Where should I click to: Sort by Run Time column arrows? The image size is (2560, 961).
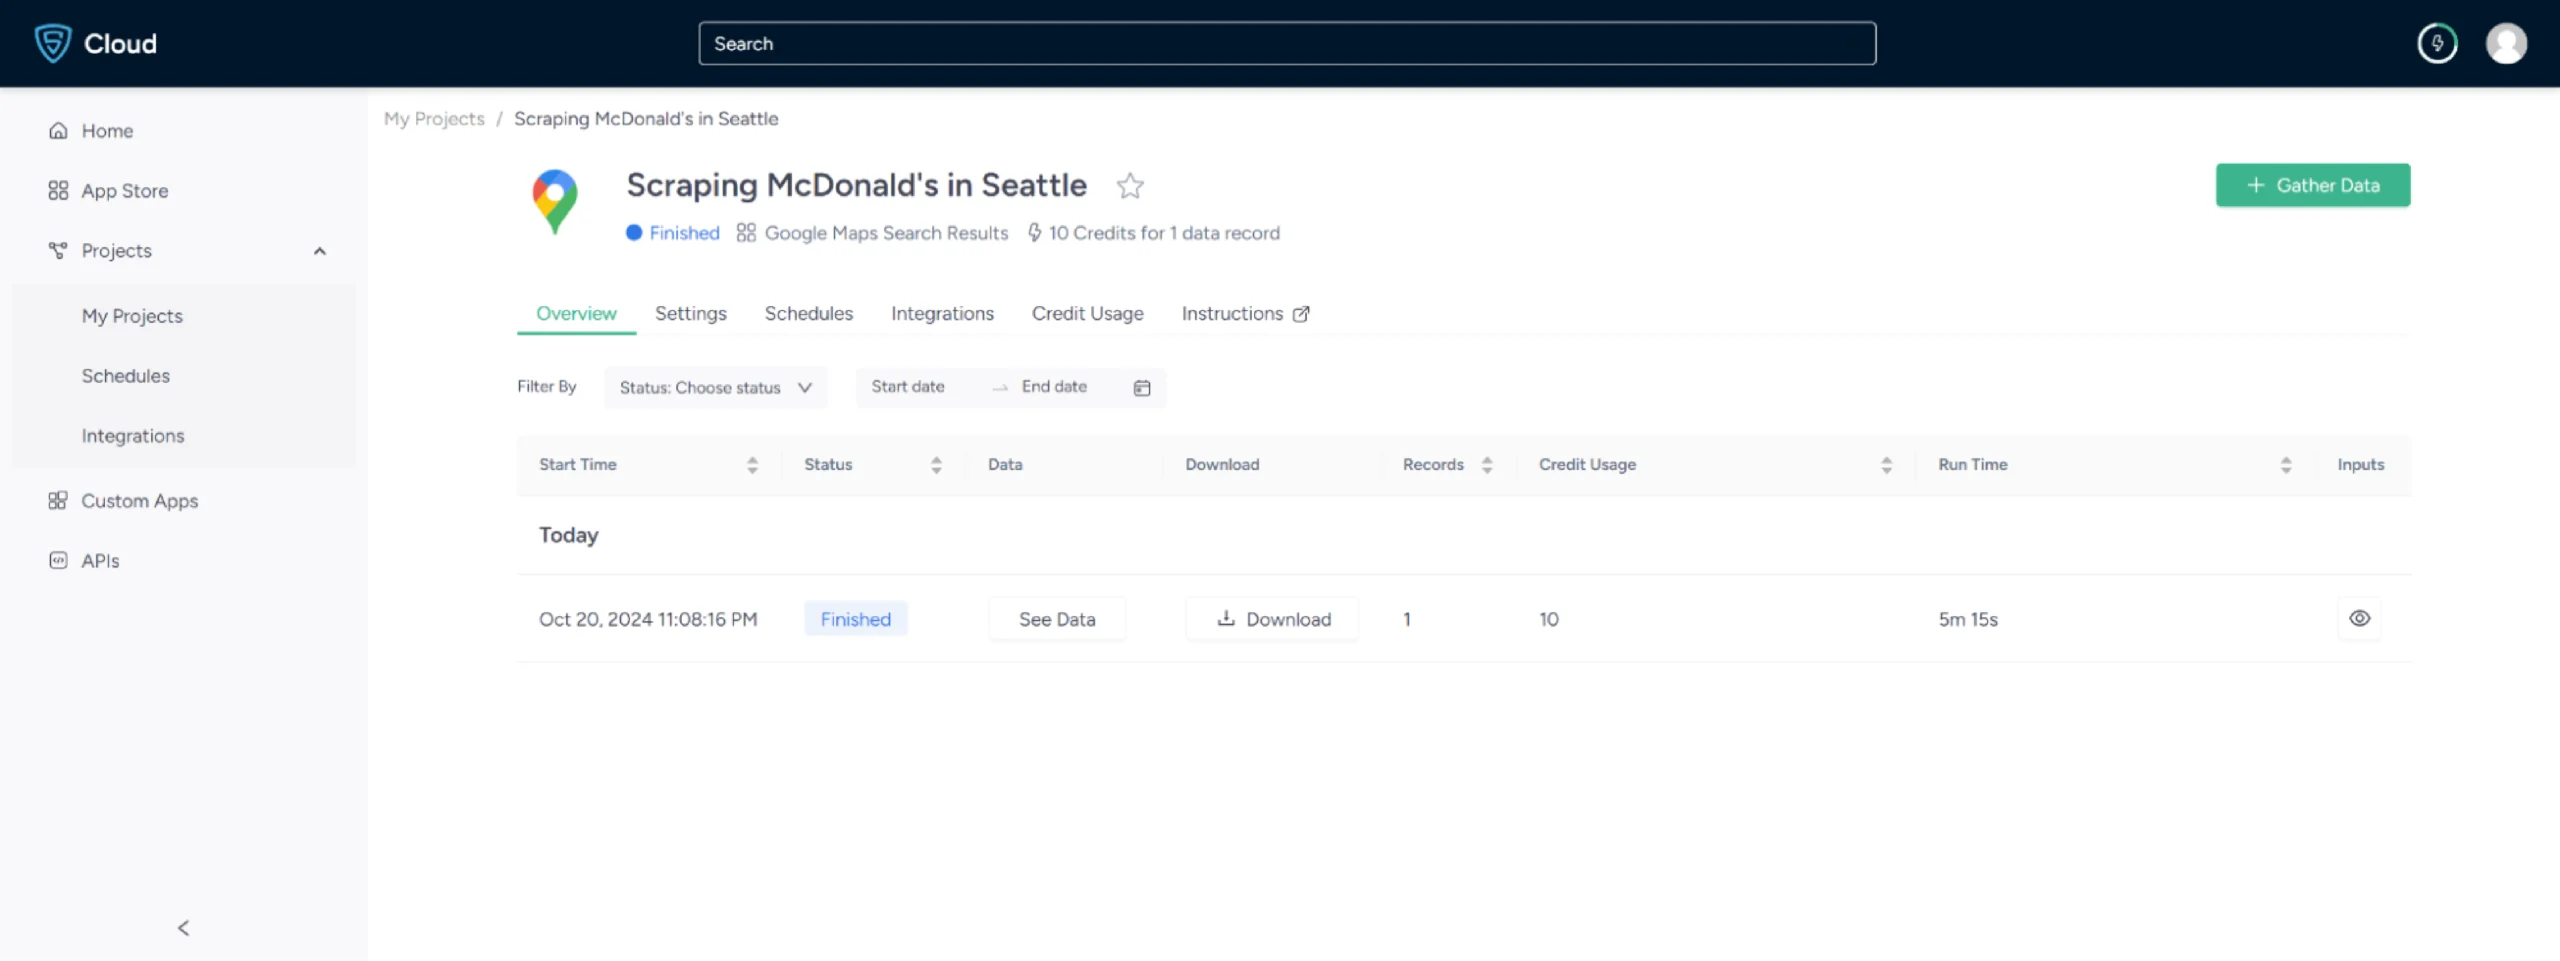point(2286,465)
